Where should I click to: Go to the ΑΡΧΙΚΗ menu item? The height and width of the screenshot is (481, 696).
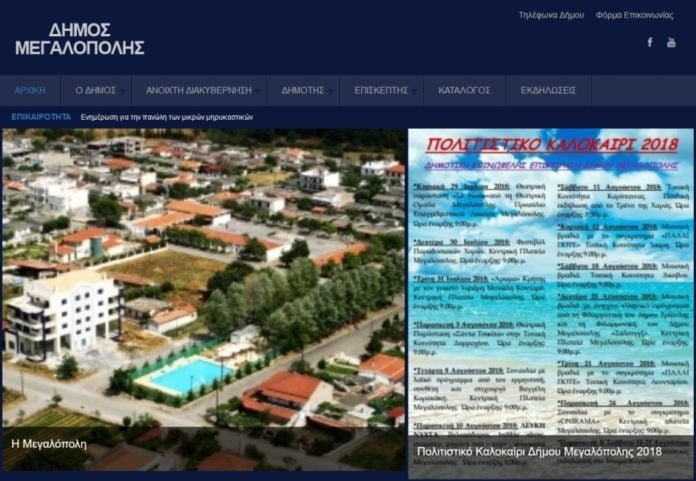point(30,90)
